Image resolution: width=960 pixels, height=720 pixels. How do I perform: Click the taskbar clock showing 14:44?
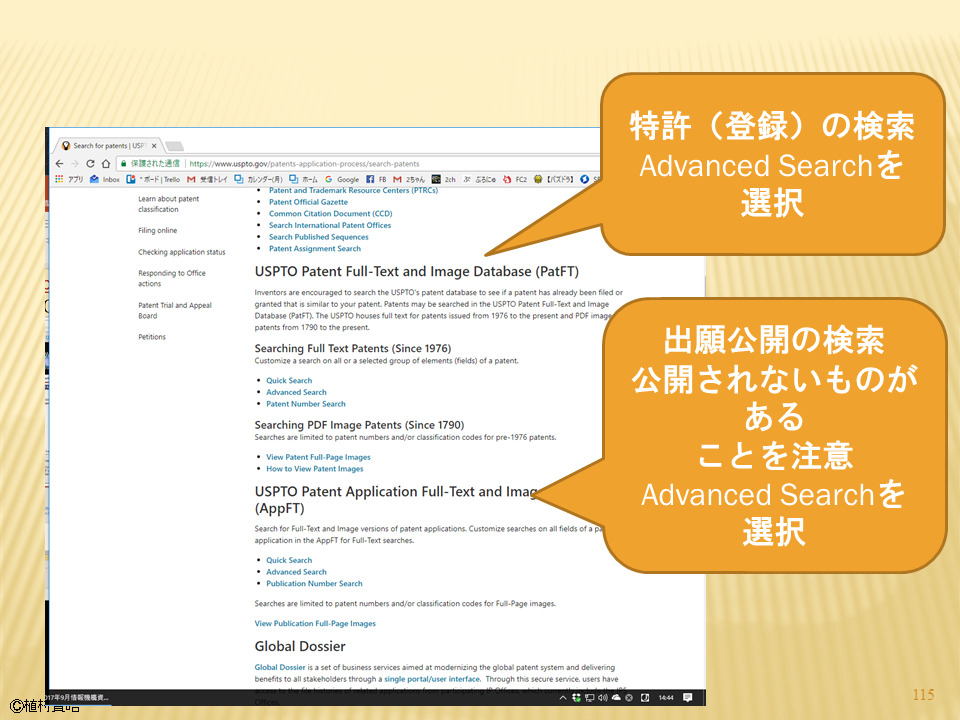coord(666,697)
